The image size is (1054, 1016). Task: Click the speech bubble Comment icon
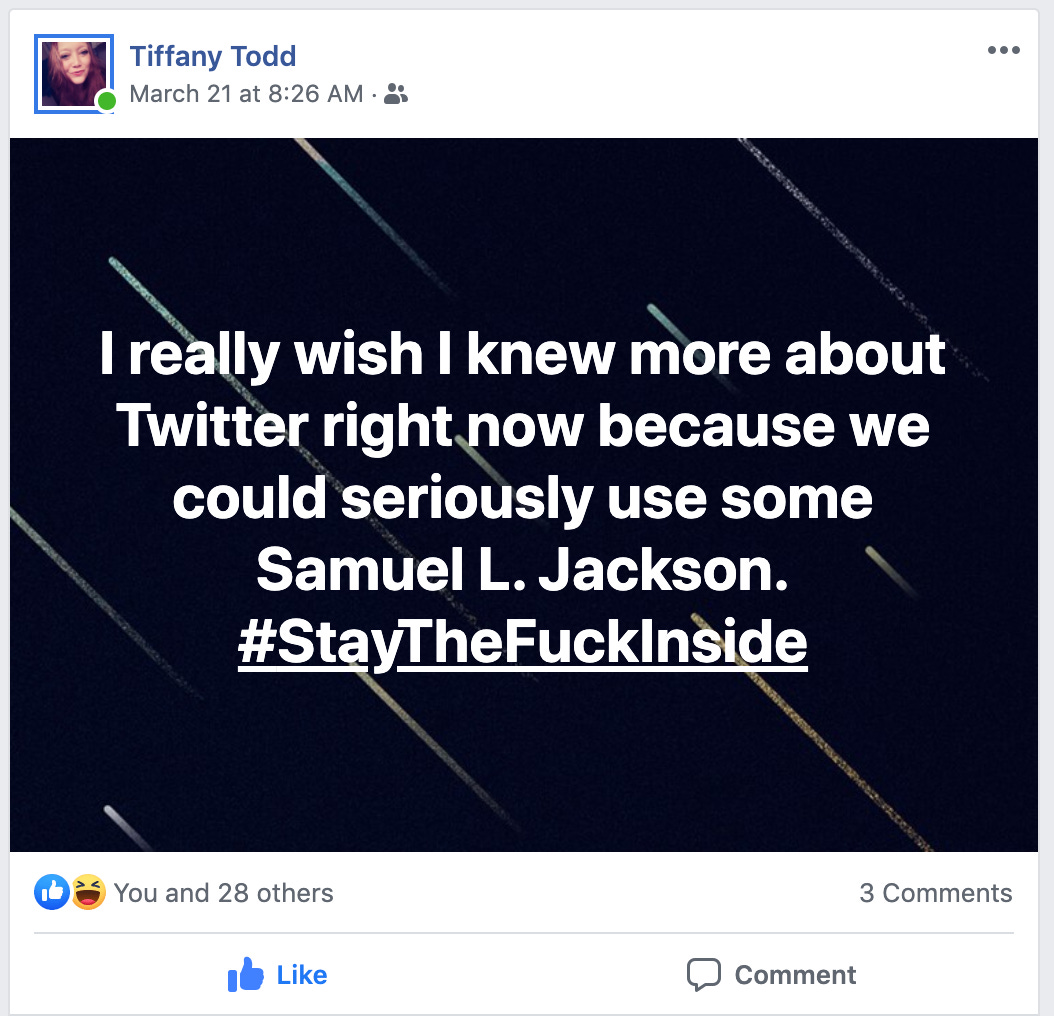(704, 975)
